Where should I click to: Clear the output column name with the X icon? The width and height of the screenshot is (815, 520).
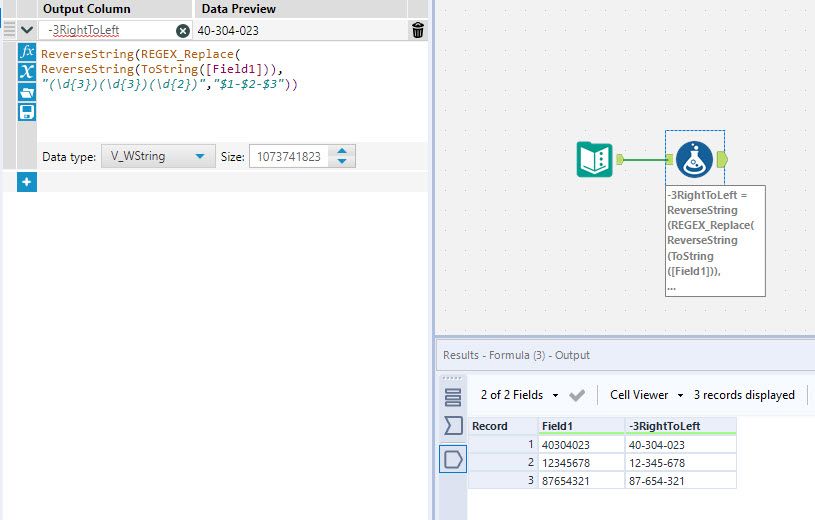point(182,31)
